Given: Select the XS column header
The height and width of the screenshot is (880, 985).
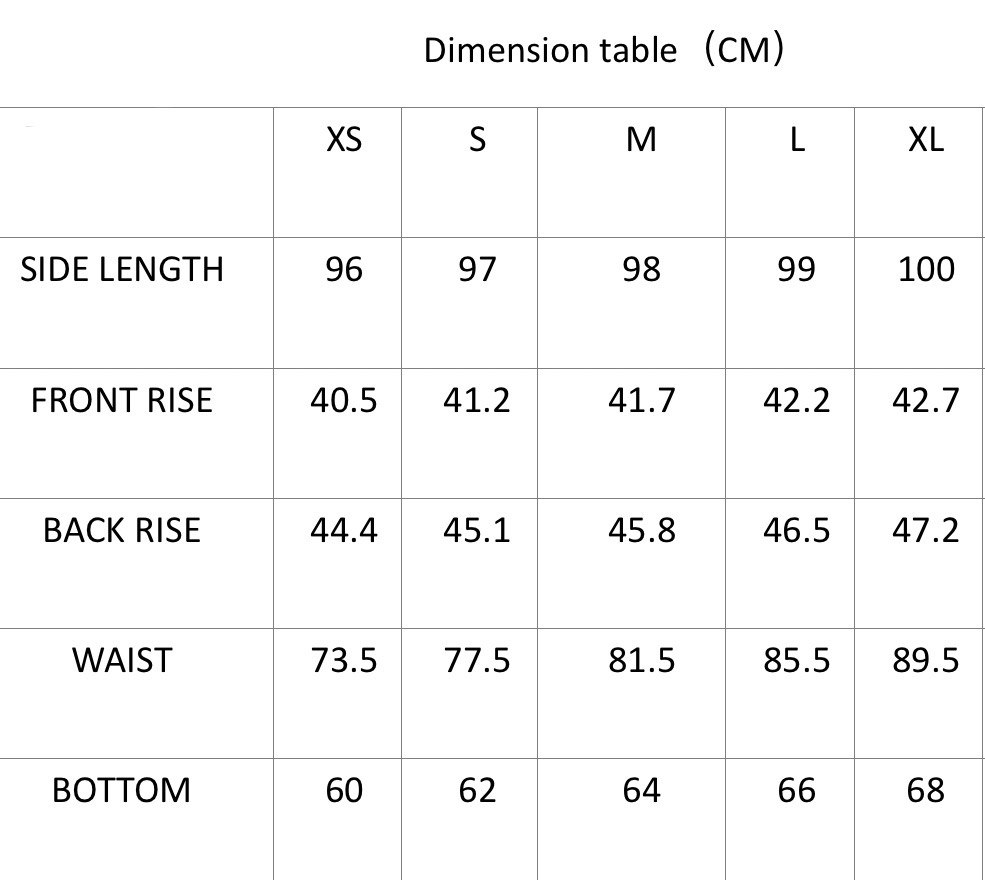Looking at the screenshot, I should 344,140.
